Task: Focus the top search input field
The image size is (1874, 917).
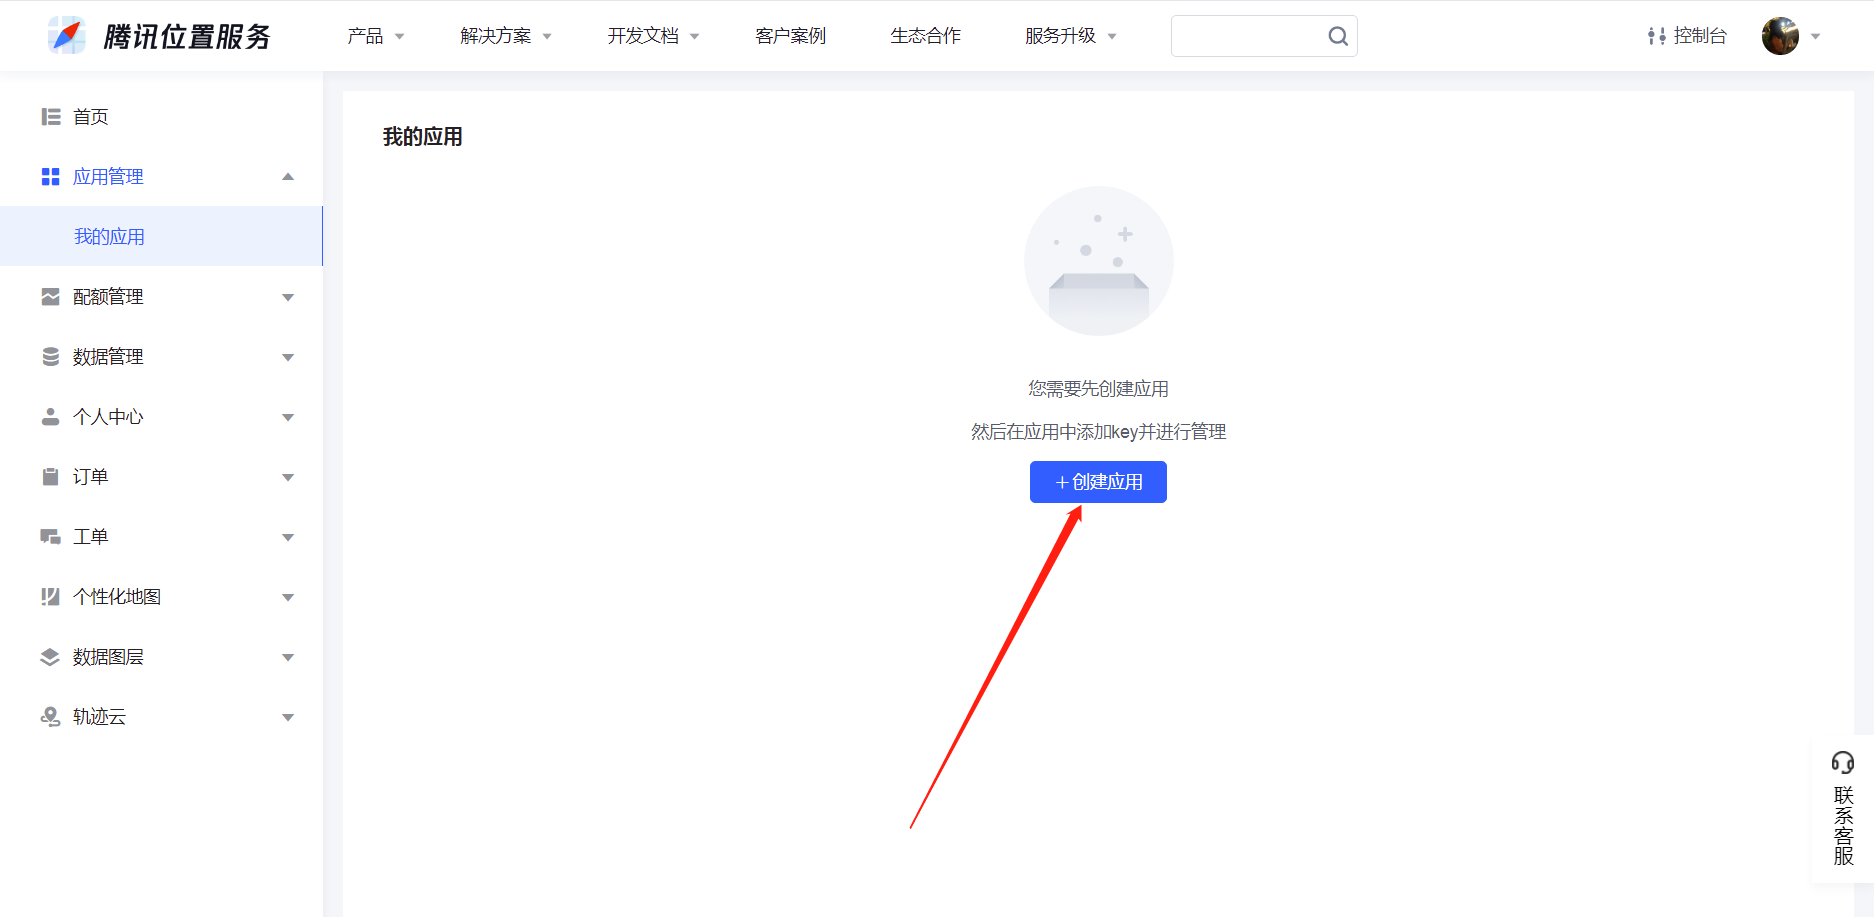Action: pyautogui.click(x=1246, y=36)
